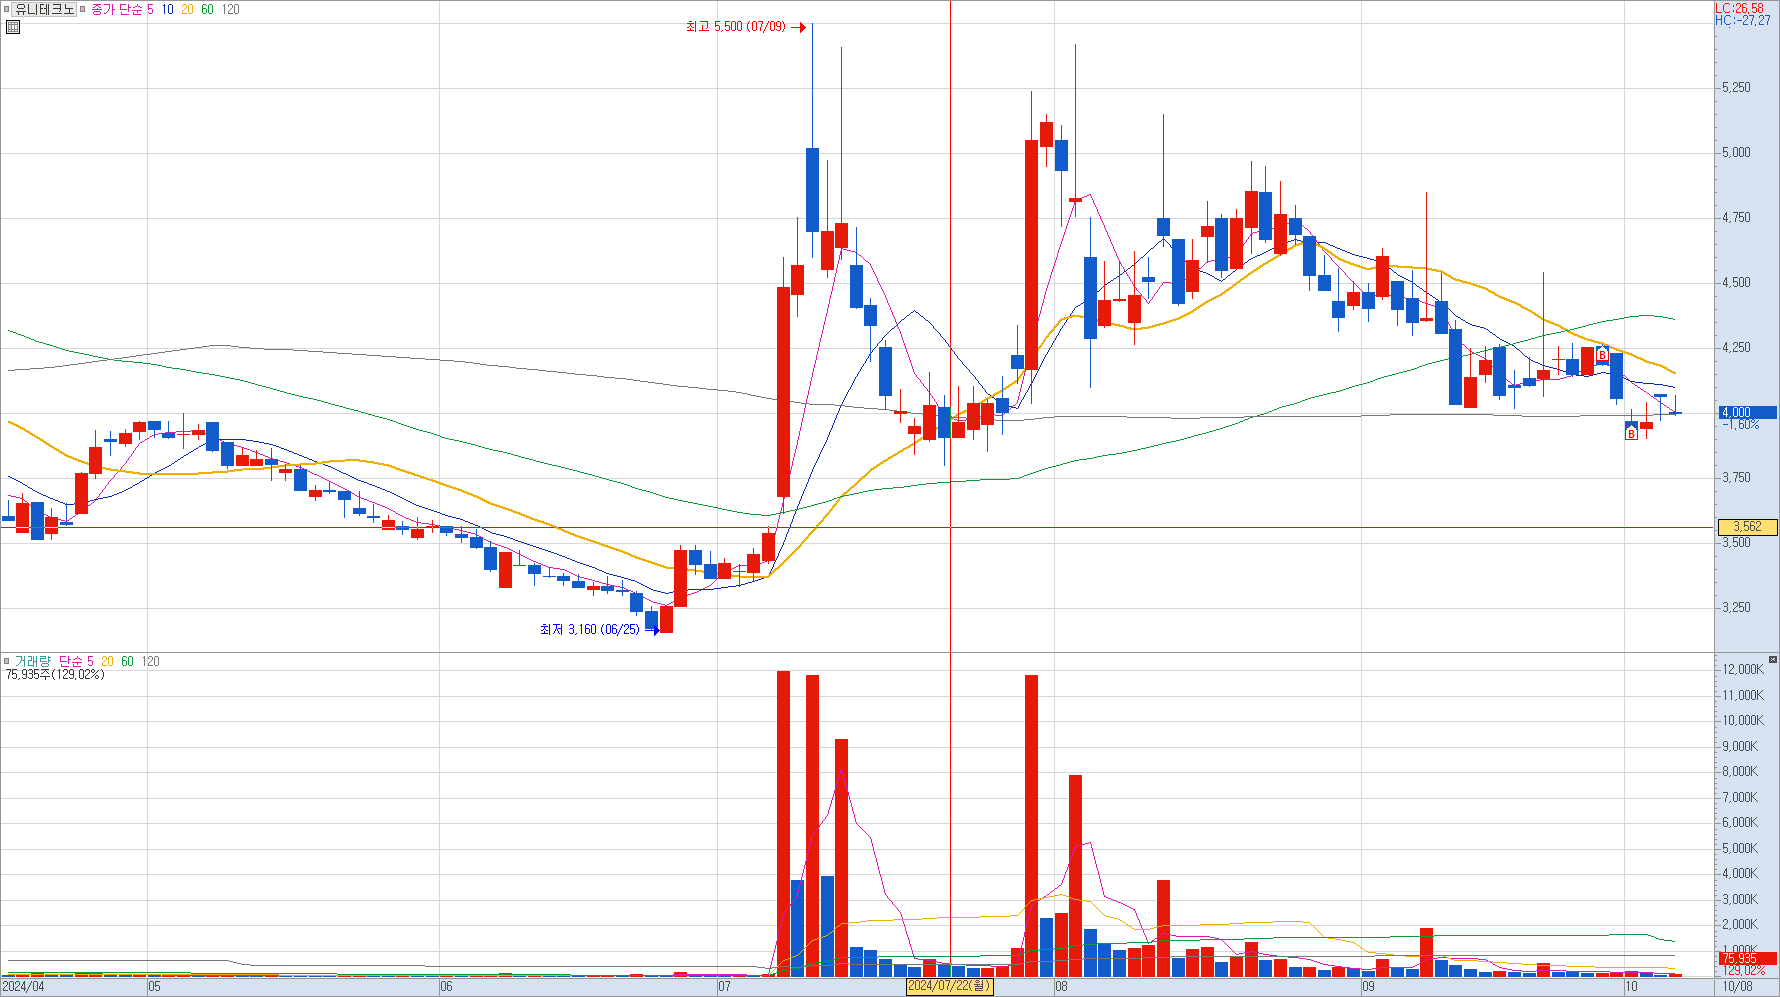Screen dimensions: 1780x997
Task: Click the small collapse icon atop volume axis
Action: (1773, 659)
